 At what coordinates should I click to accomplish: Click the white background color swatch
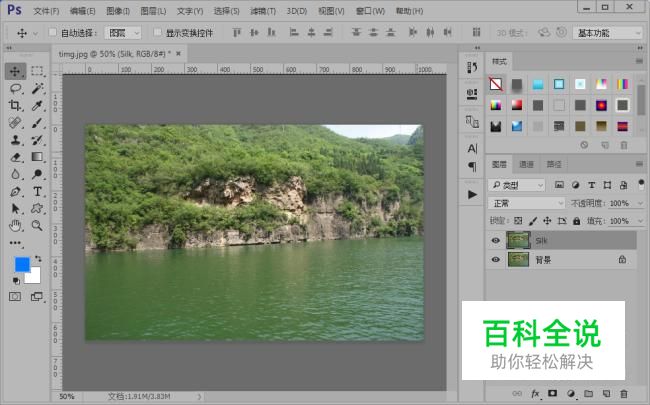pyautogui.click(x=34, y=277)
